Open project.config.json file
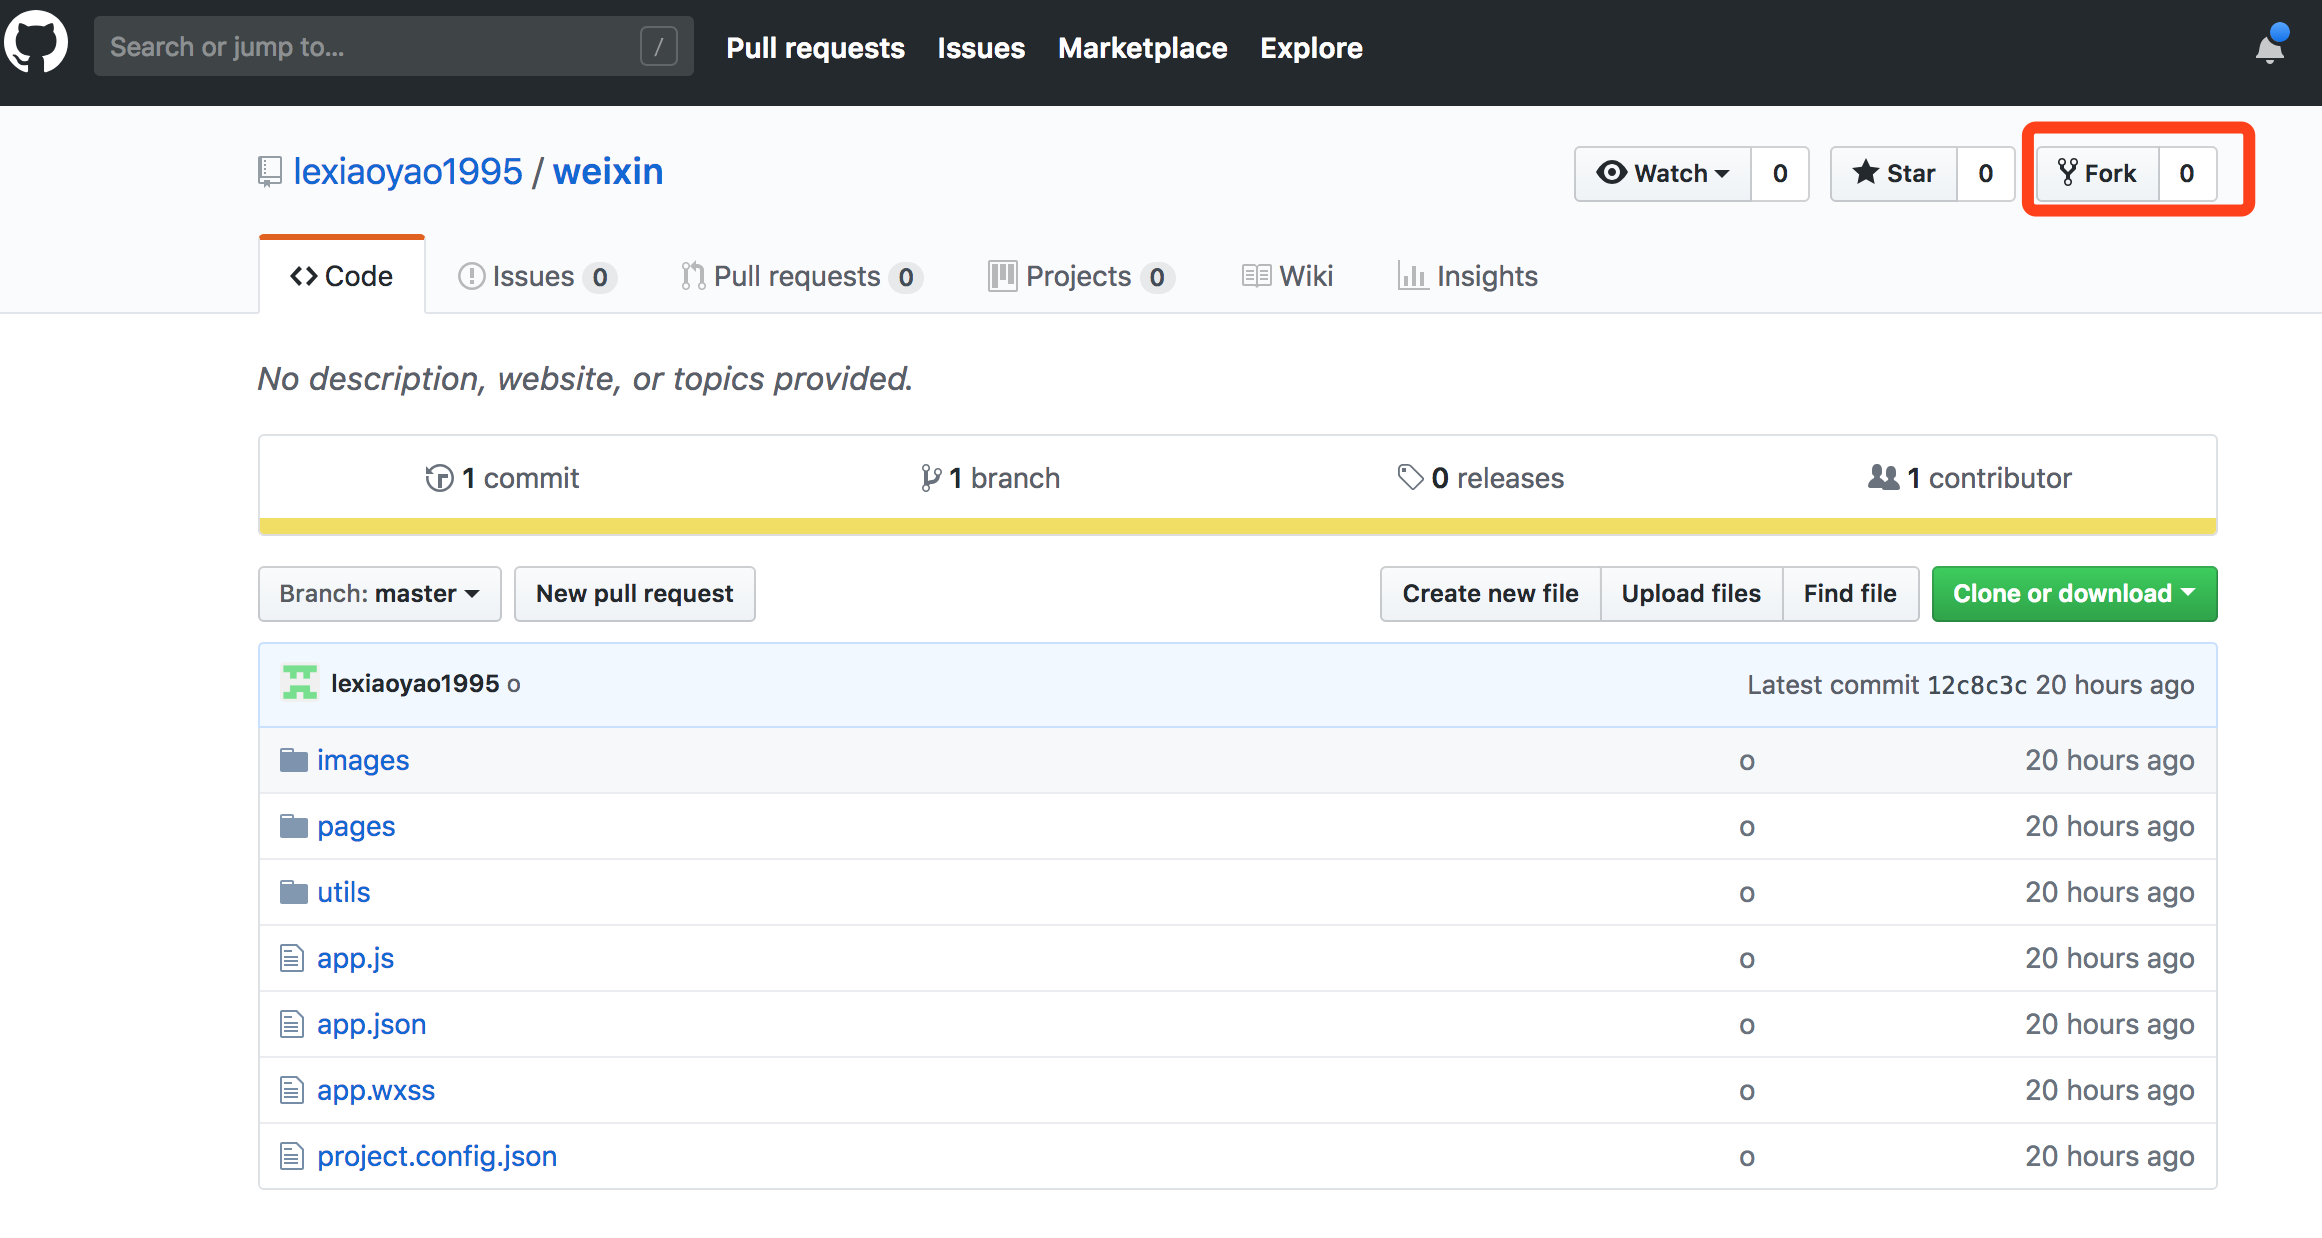Image resolution: width=2322 pixels, height=1238 pixels. (x=437, y=1156)
